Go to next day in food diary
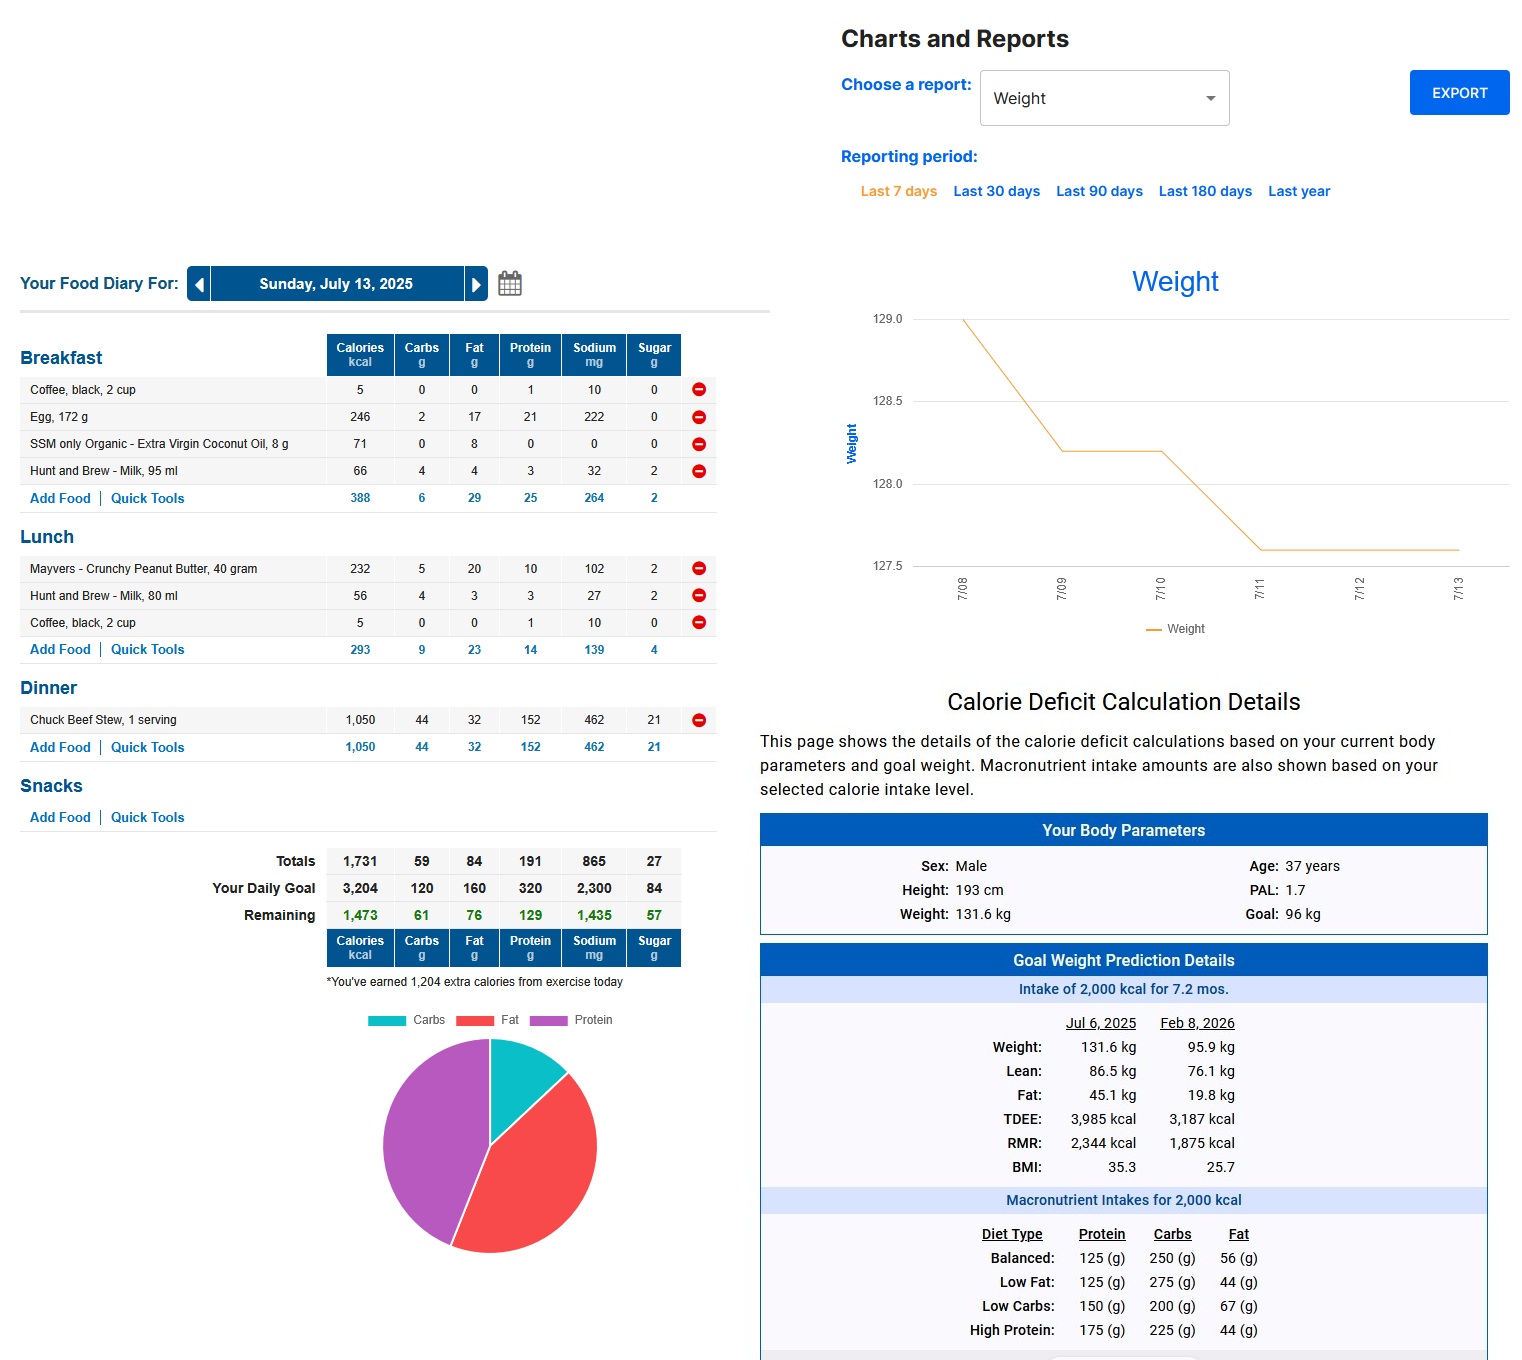The height and width of the screenshot is (1360, 1522). point(476,284)
